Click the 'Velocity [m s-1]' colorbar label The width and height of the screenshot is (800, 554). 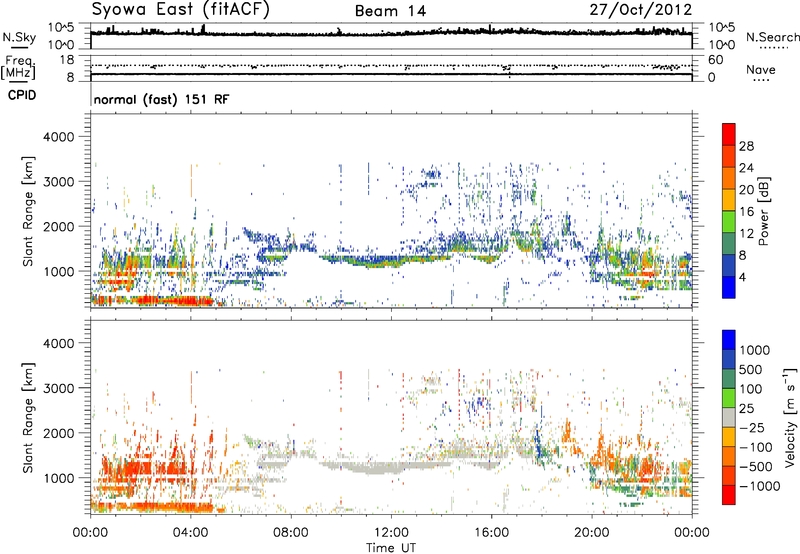point(790,417)
